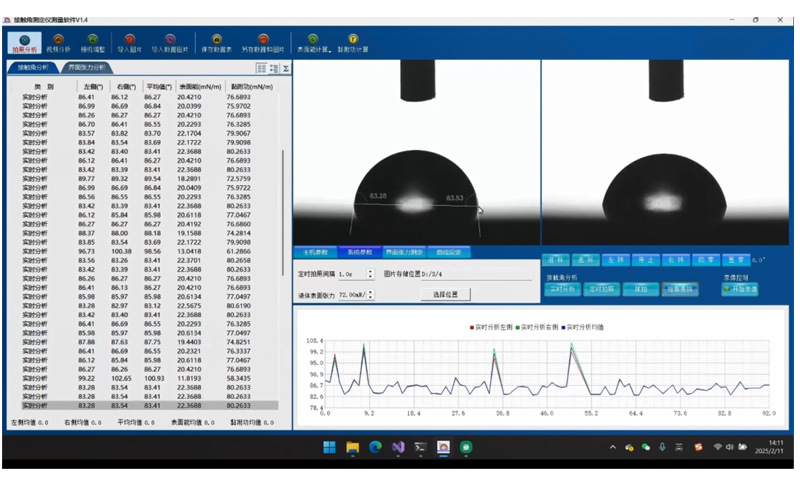This screenshot has width=800, height=484.
Task: Click the 保存数据表 save data icon
Action: (216, 42)
